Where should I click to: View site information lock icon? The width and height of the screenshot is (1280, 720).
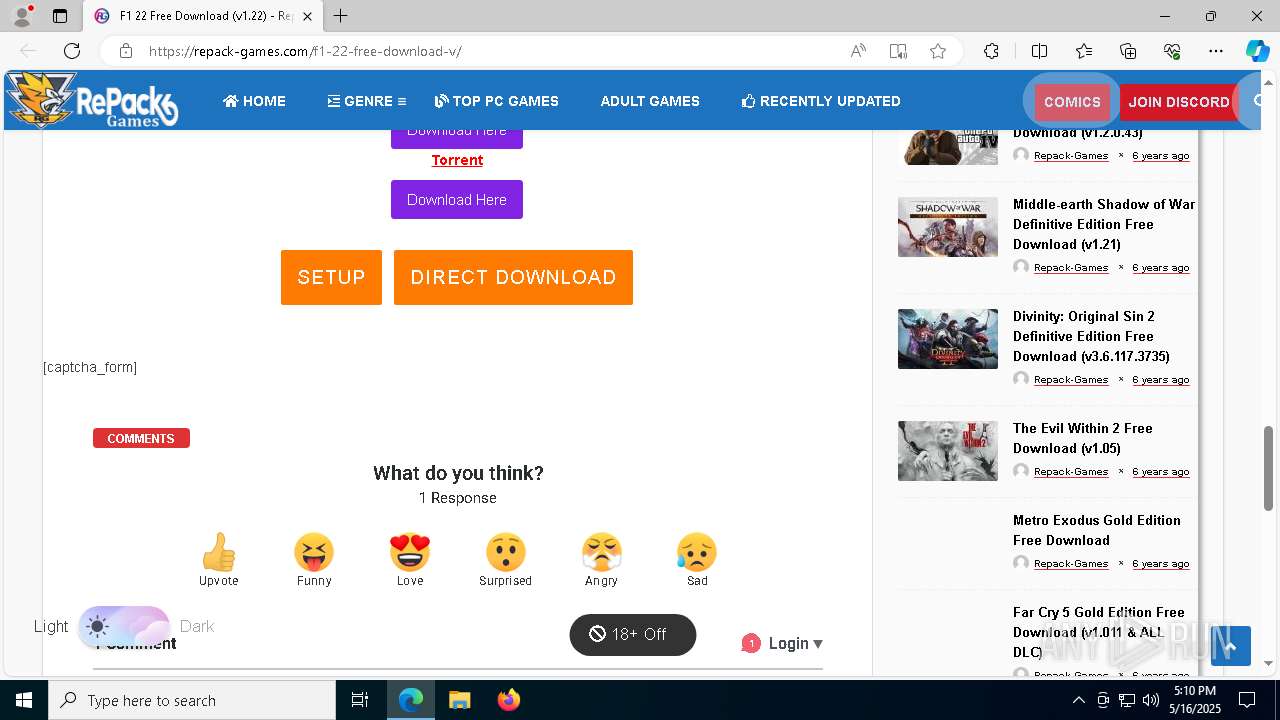point(126,51)
